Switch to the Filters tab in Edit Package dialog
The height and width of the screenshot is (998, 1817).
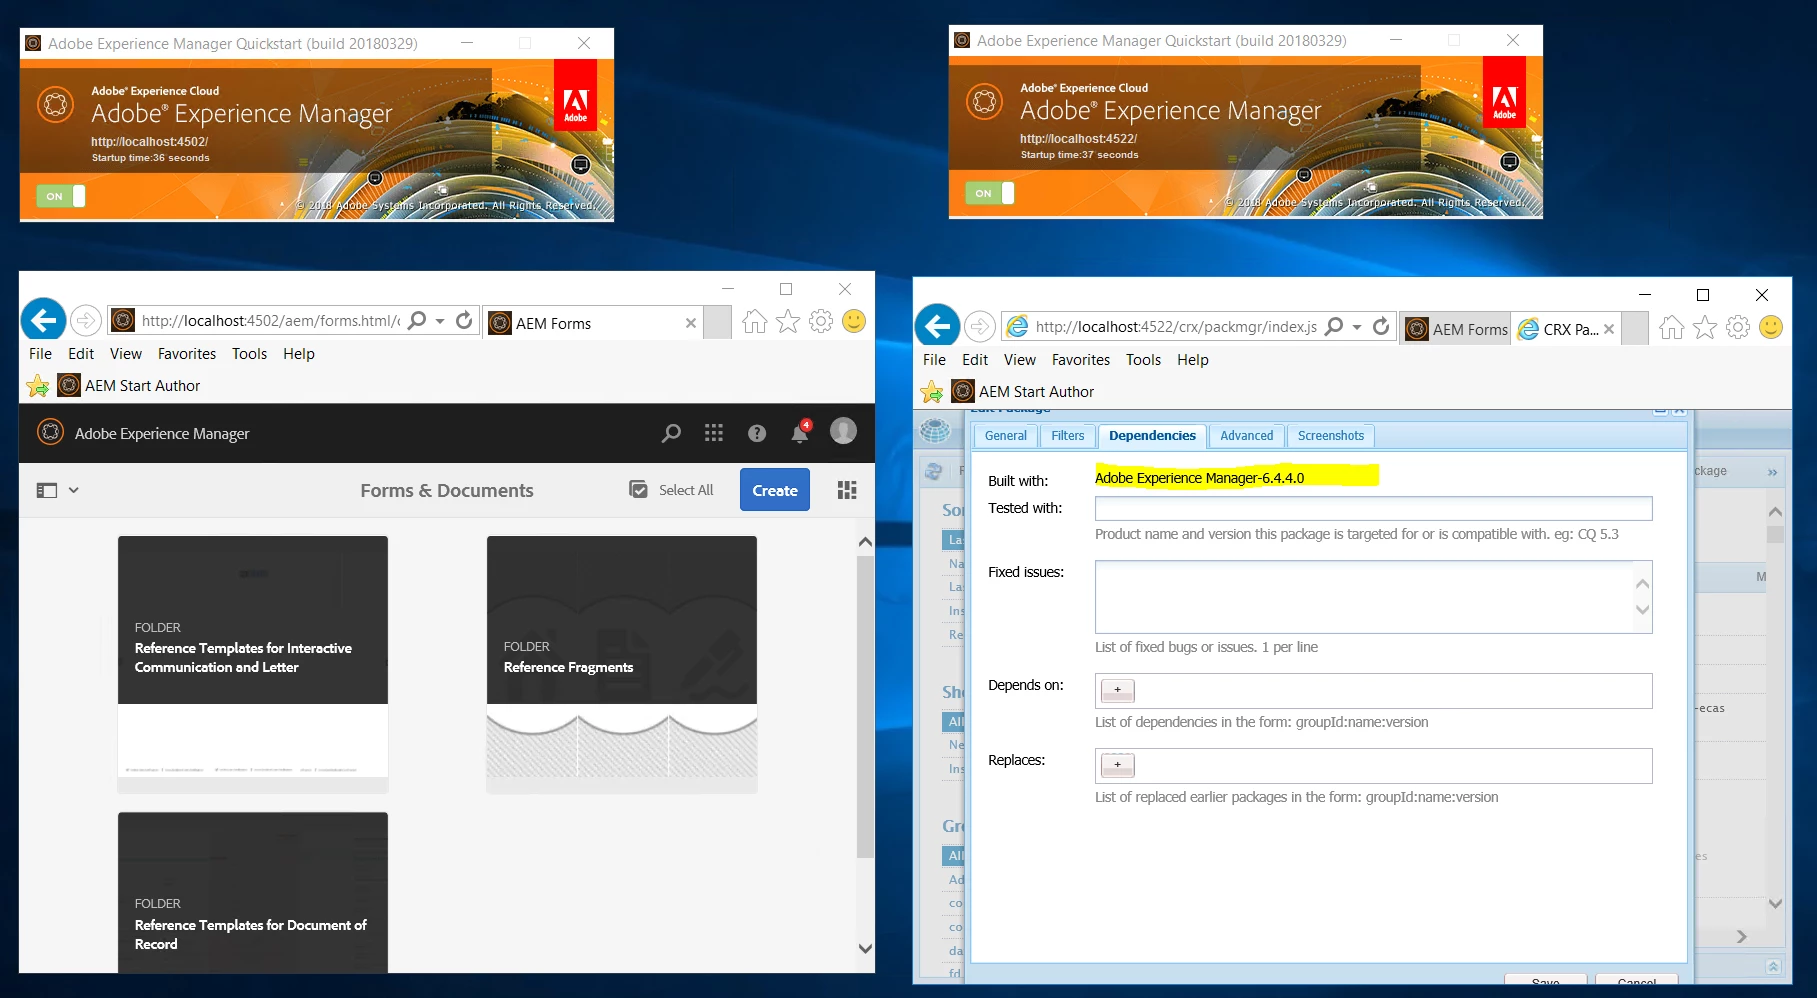point(1067,436)
